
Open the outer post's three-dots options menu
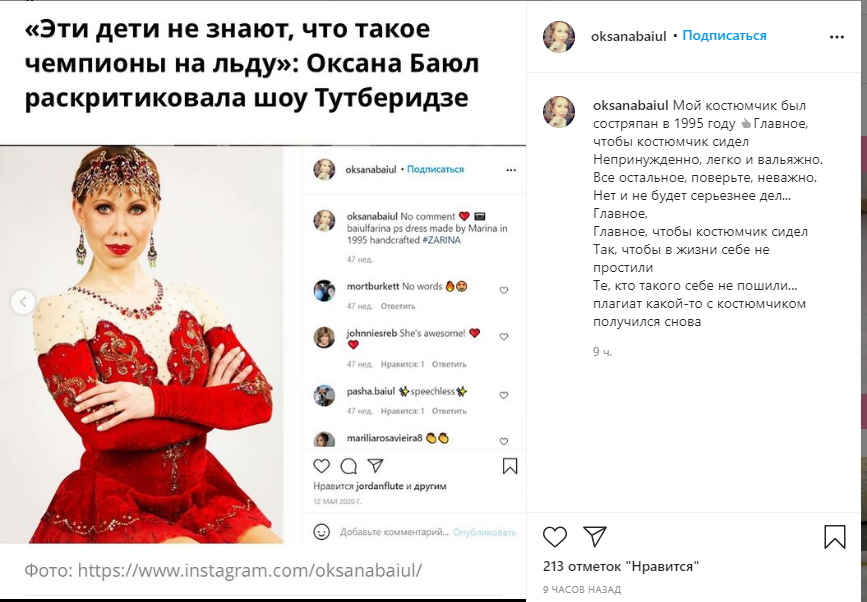837,37
